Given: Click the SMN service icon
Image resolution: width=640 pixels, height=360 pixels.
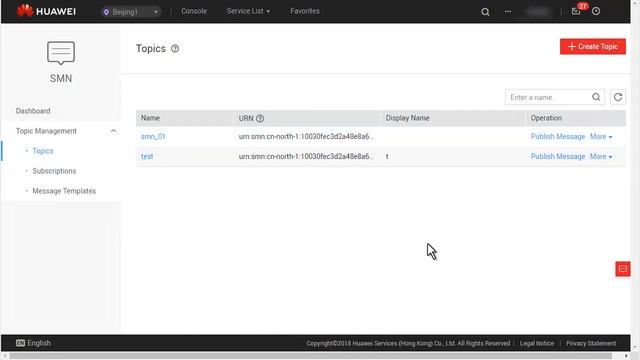Looking at the screenshot, I should pos(61,53).
